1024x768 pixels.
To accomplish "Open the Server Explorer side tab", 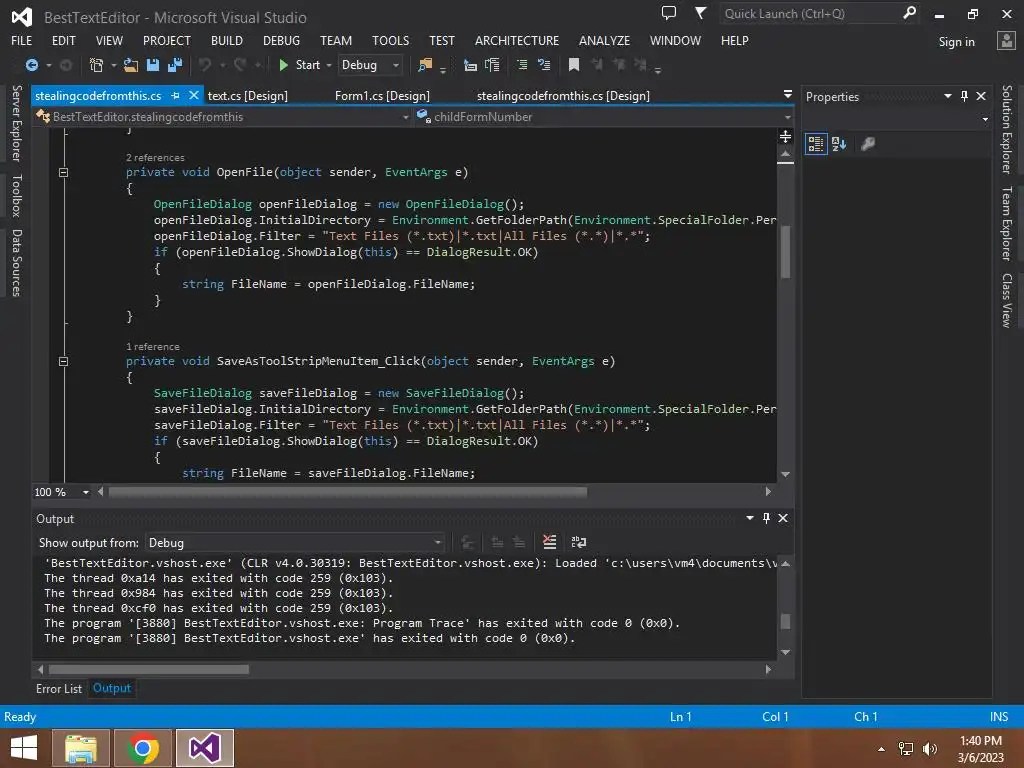I will (x=17, y=123).
